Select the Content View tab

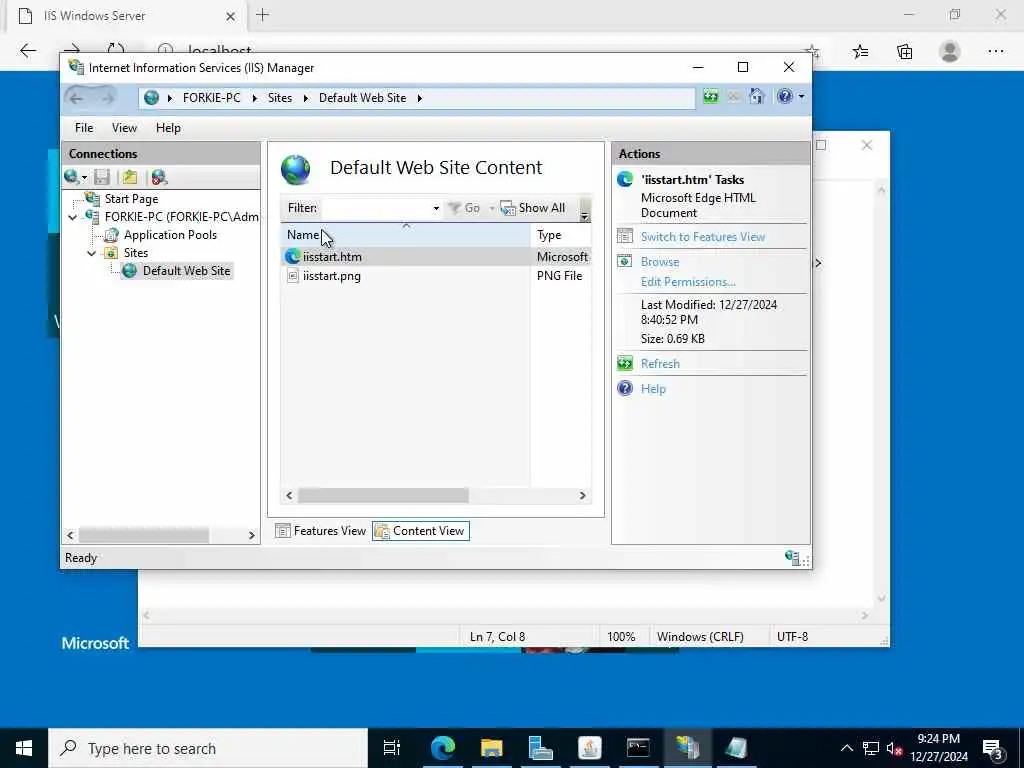(421, 531)
